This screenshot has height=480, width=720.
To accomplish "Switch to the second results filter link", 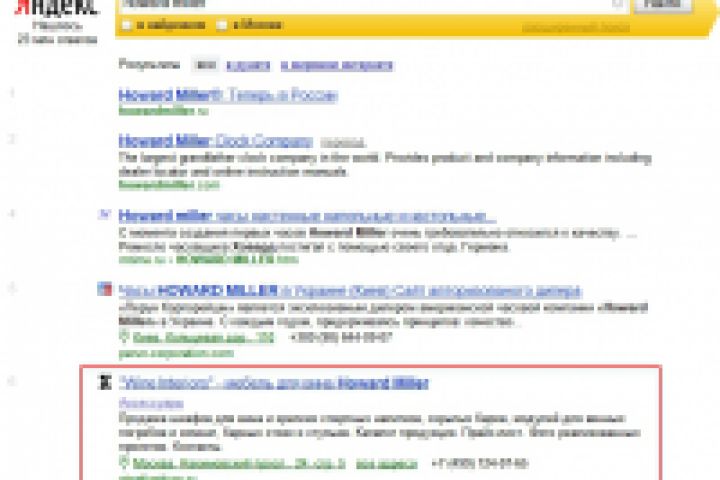I will click(x=248, y=66).
